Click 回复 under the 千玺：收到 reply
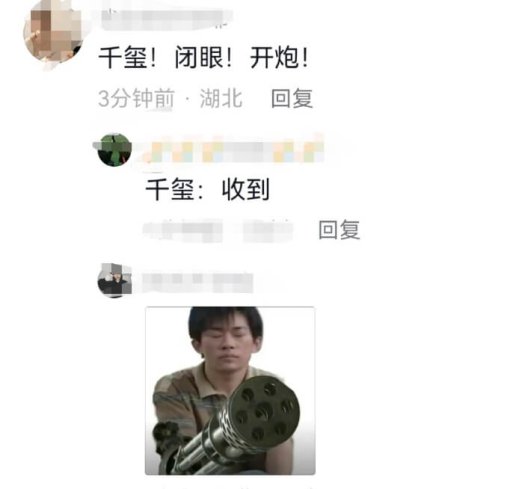This screenshot has height=489, width=516. tap(339, 230)
